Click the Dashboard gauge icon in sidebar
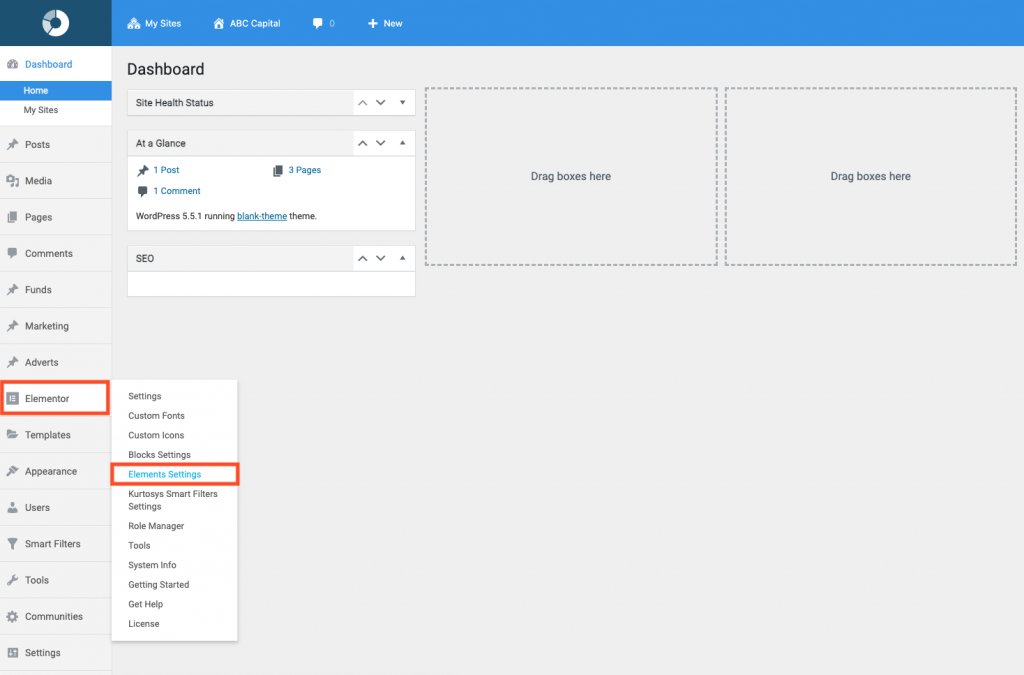1024x675 pixels. tap(12, 64)
